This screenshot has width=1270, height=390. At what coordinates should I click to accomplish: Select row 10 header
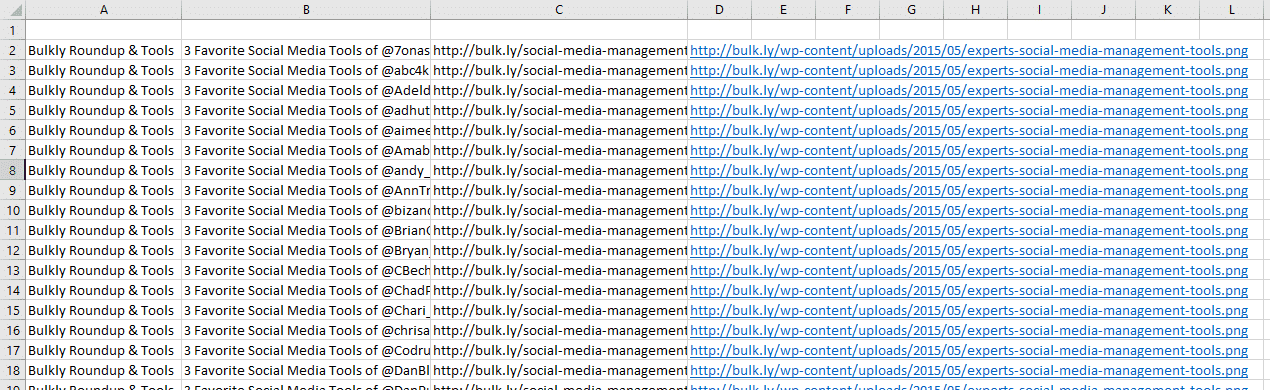tap(13, 210)
